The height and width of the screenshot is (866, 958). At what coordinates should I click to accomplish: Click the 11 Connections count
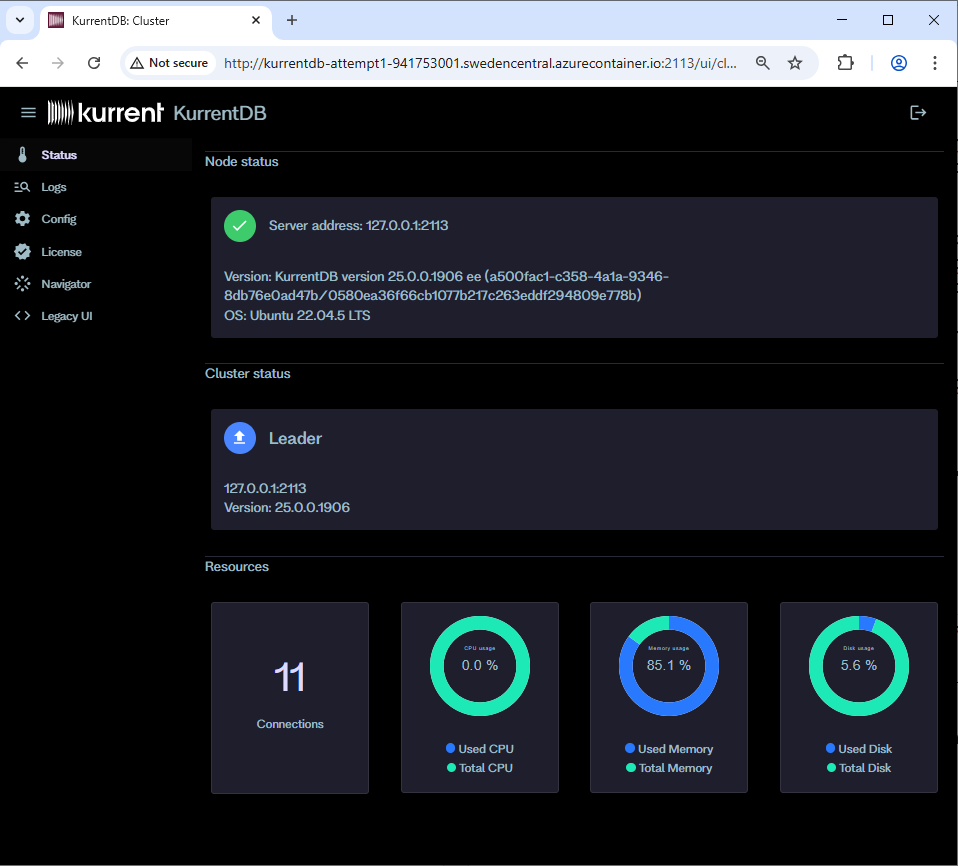pos(290,677)
